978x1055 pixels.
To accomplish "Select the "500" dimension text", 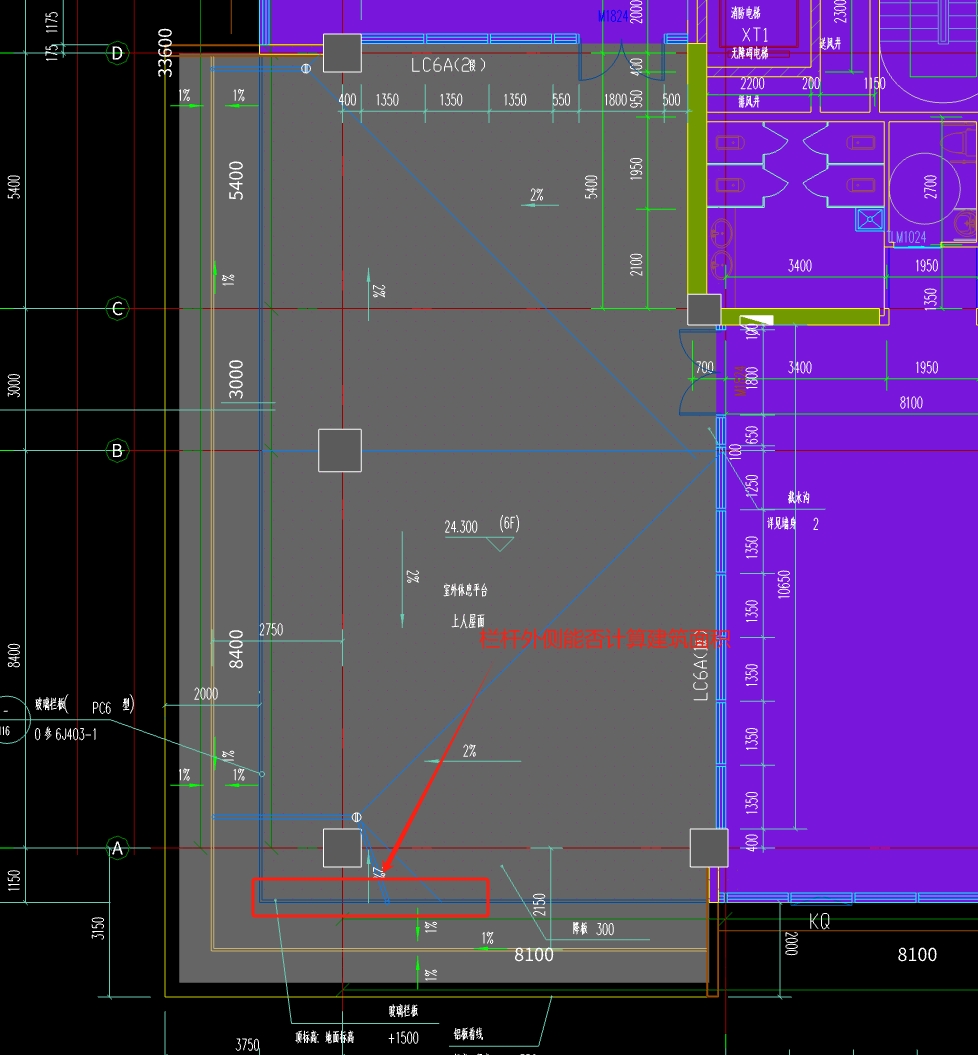I will [671, 100].
